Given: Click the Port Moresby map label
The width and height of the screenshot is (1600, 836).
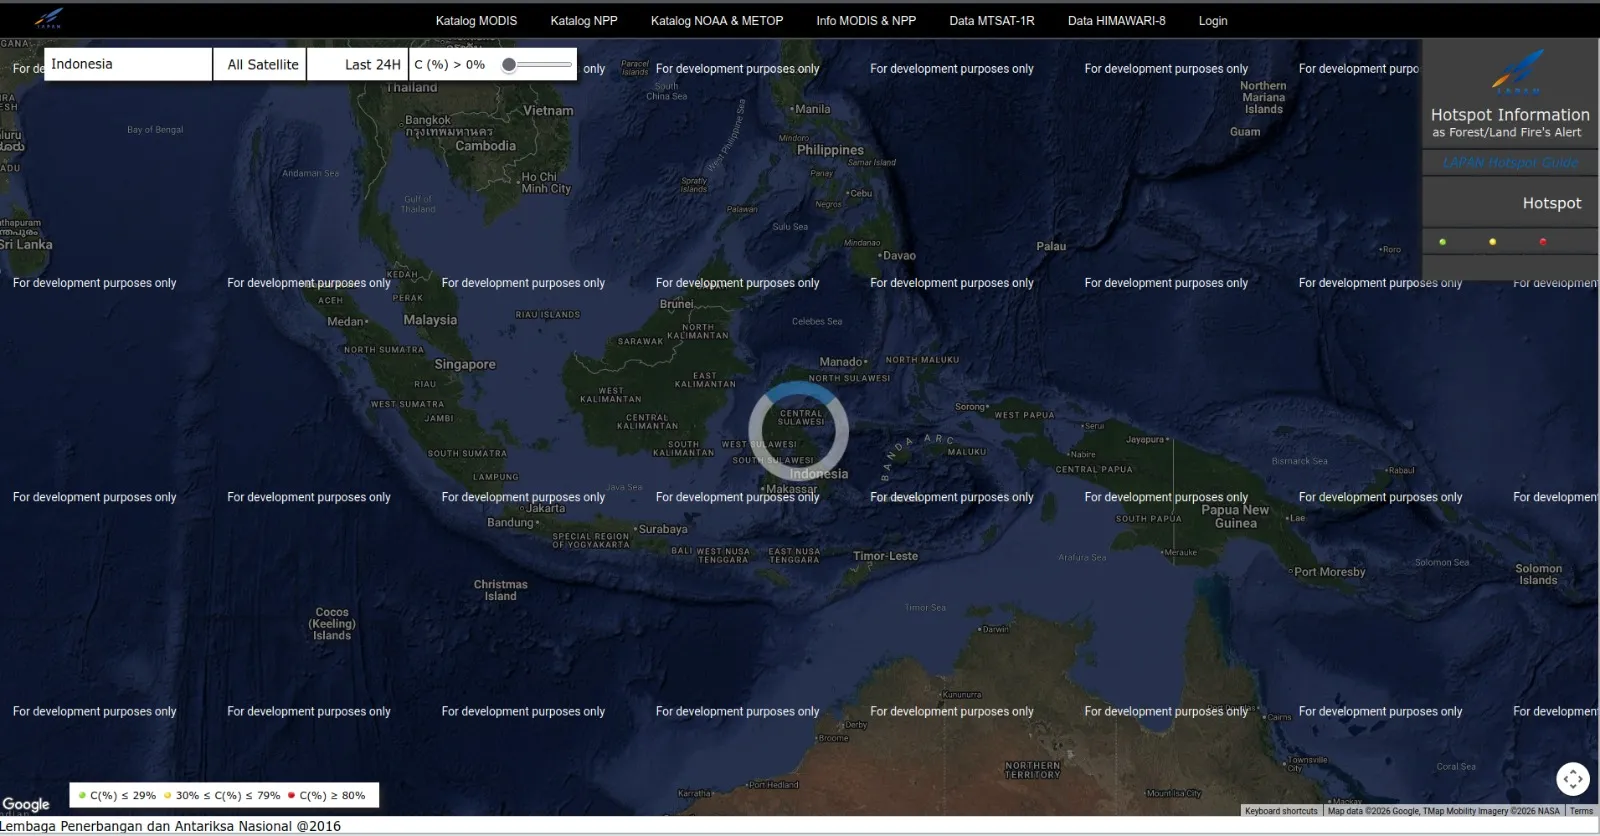Looking at the screenshot, I should pos(1329,572).
